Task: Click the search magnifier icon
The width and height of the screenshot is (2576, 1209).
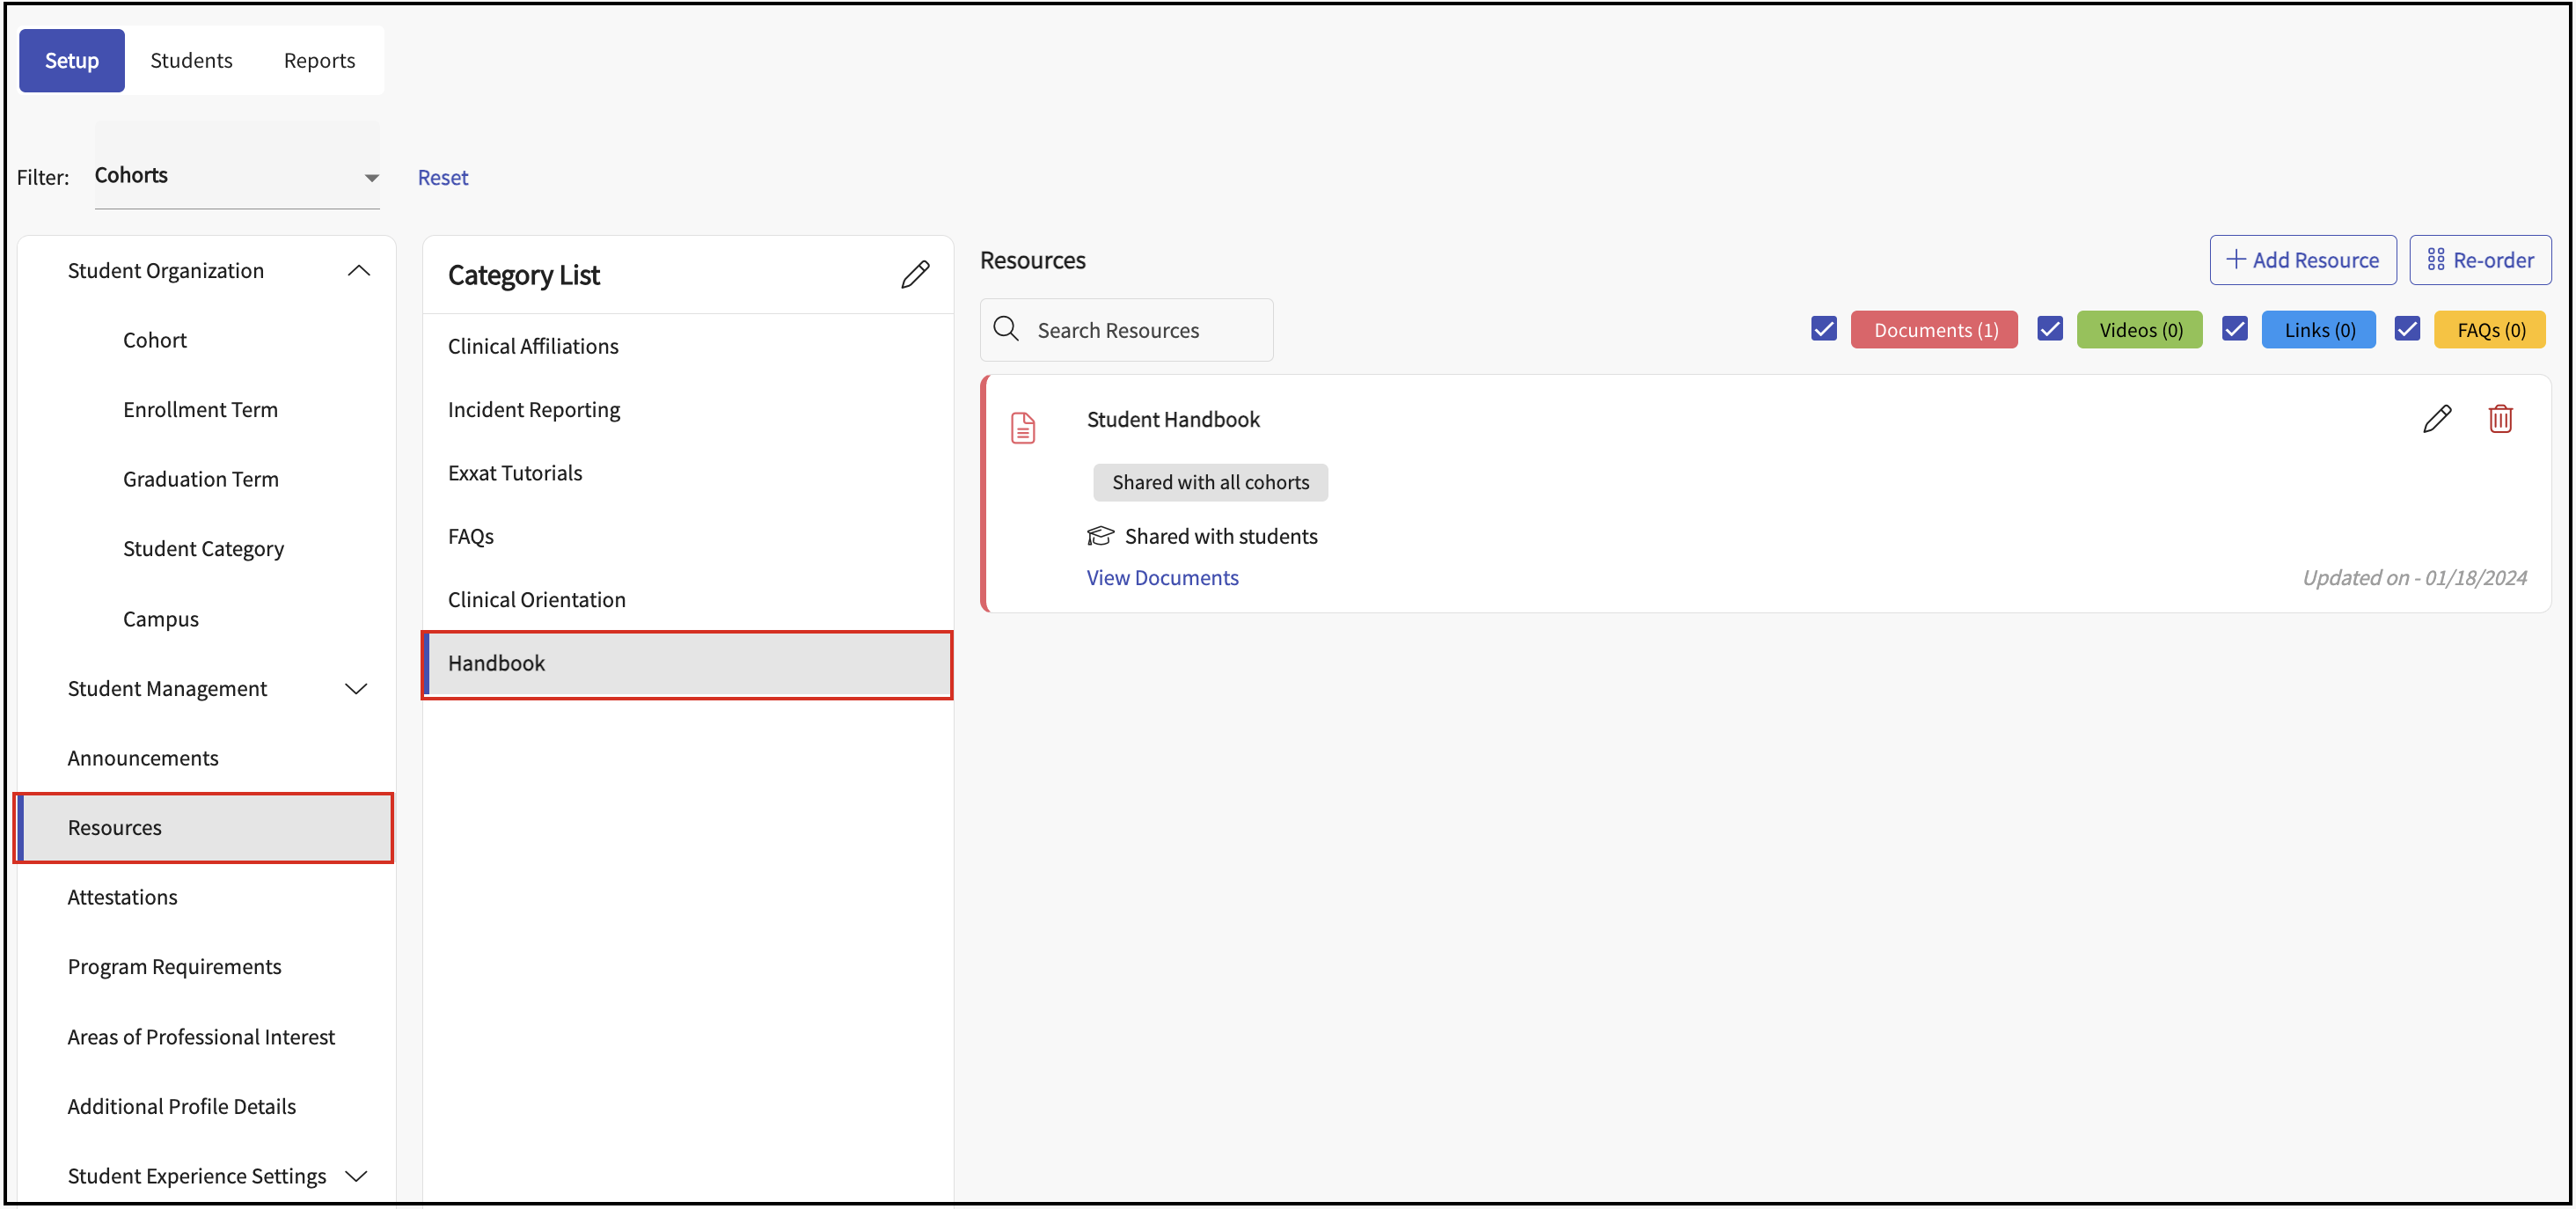Action: click(1006, 329)
